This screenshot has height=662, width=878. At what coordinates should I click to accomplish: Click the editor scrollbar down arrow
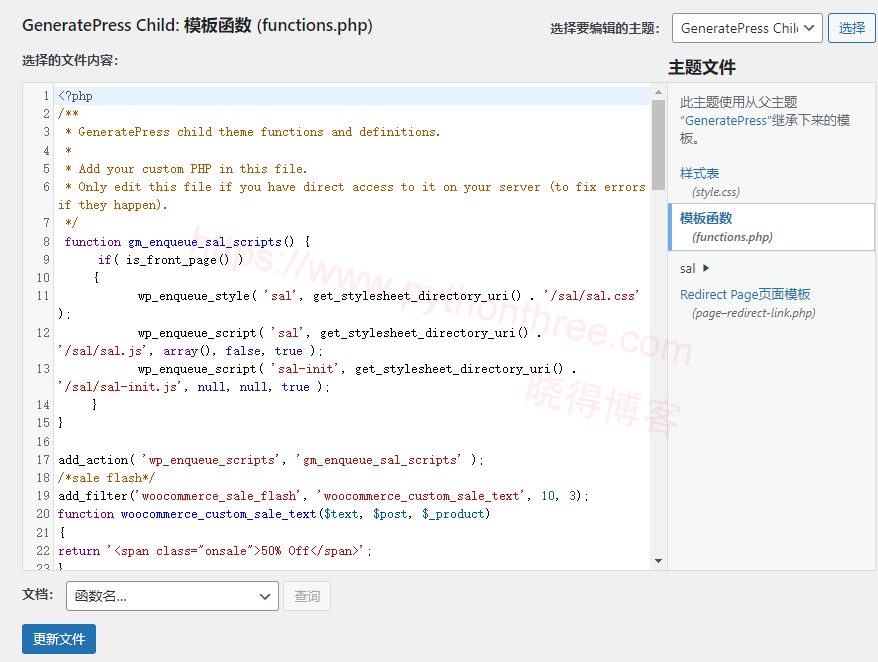(x=658, y=561)
